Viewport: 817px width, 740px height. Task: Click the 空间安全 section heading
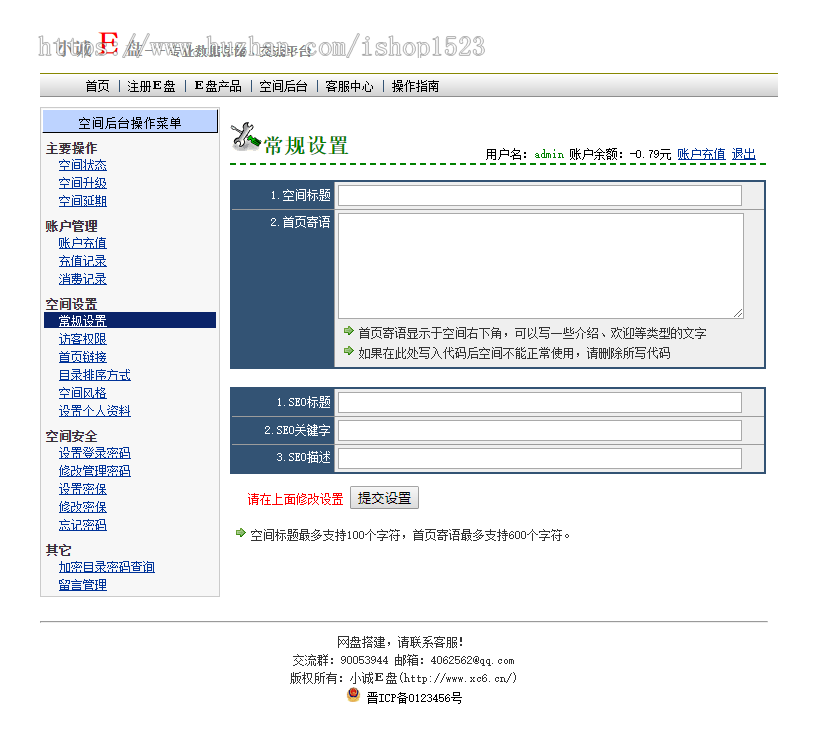click(71, 436)
